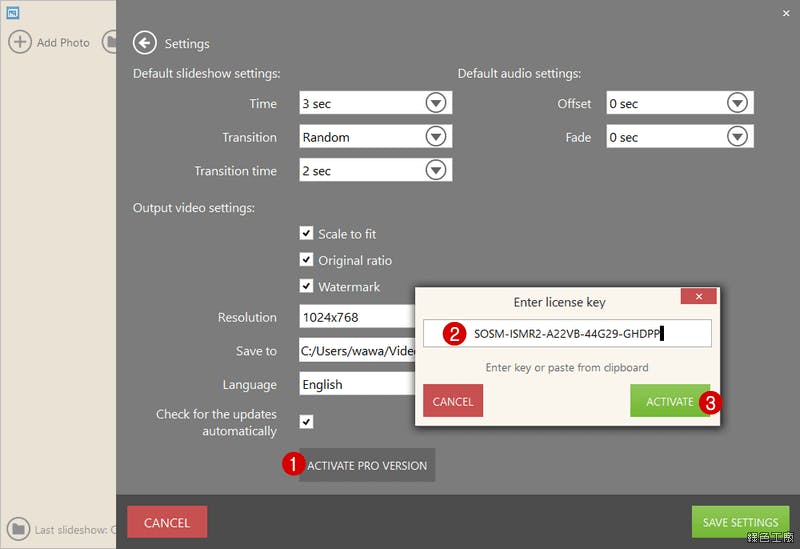Expand the audio Fade dropdown arrow

coord(737,137)
